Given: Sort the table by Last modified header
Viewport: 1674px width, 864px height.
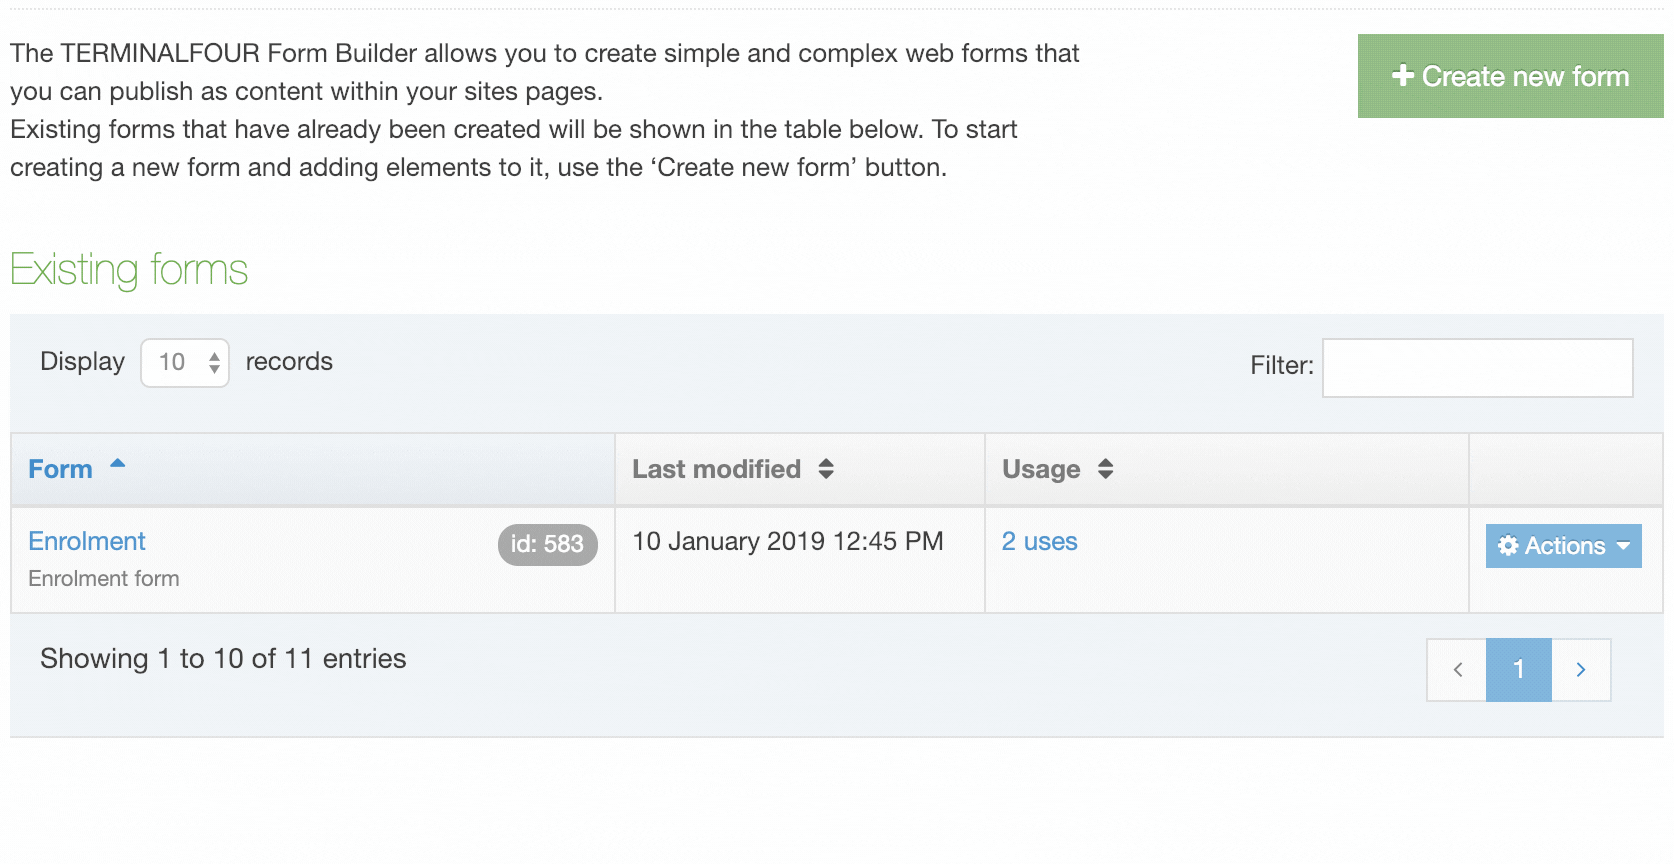Looking at the screenshot, I should (x=716, y=469).
